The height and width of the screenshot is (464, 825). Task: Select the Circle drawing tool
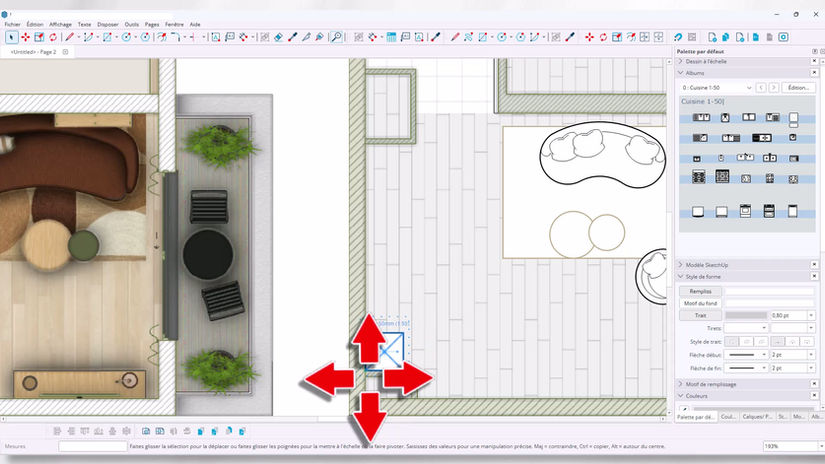(126, 37)
